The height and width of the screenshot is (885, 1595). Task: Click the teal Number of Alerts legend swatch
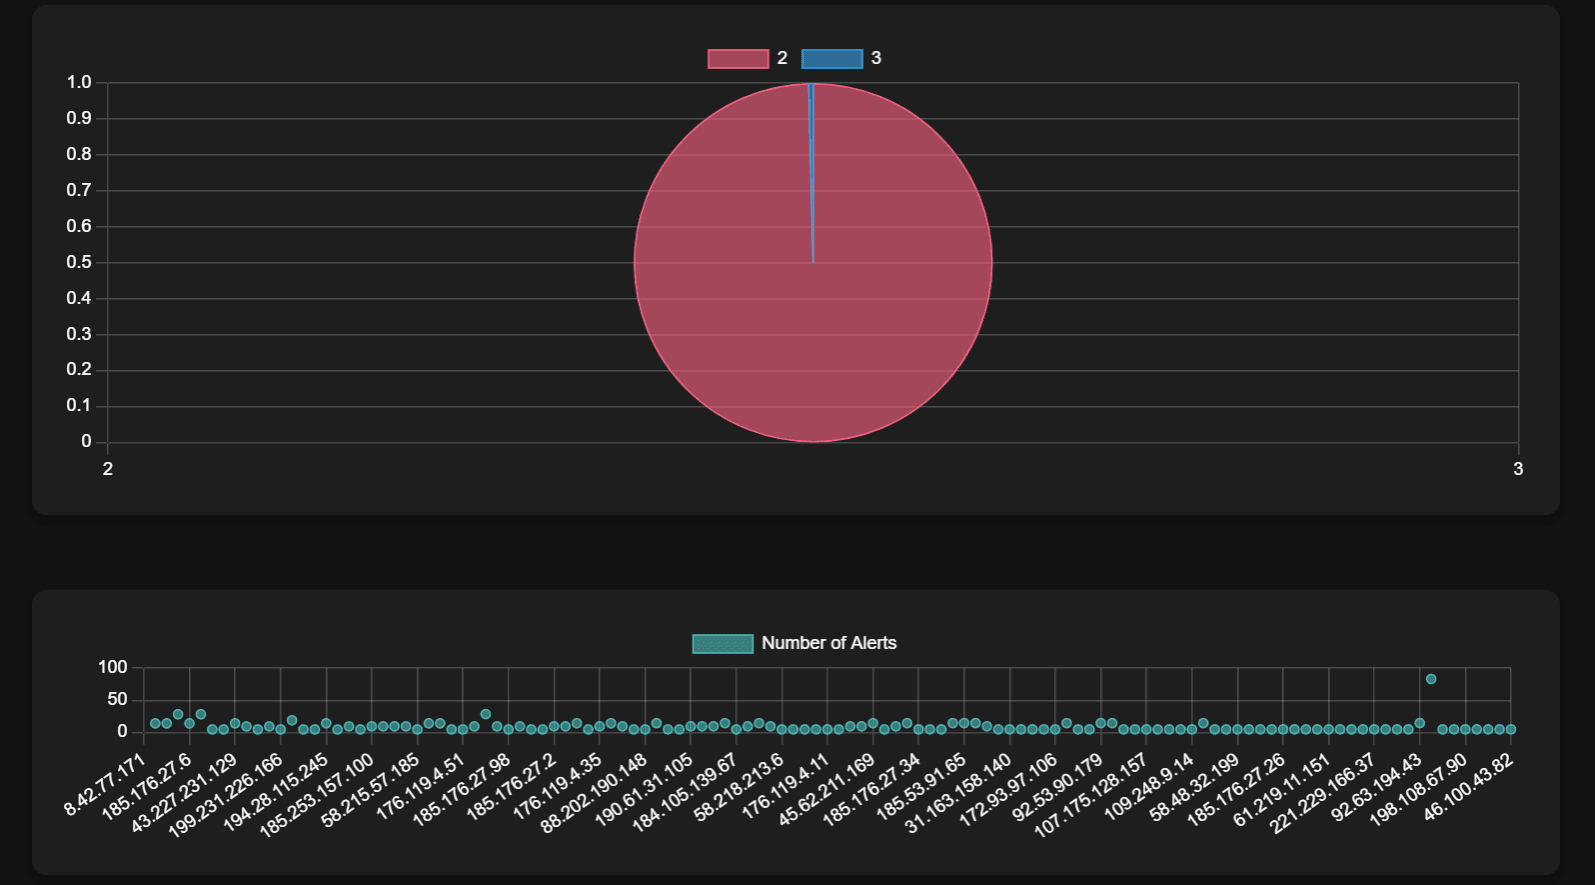click(722, 644)
